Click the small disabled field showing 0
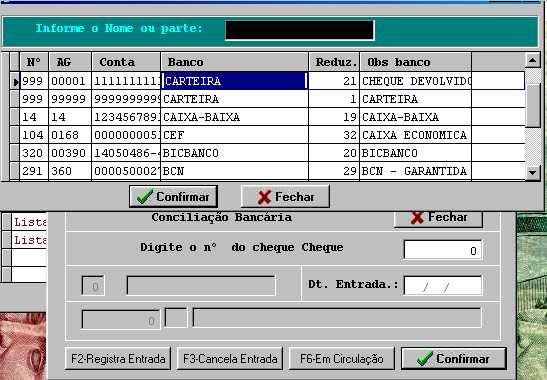 [x=93, y=286]
